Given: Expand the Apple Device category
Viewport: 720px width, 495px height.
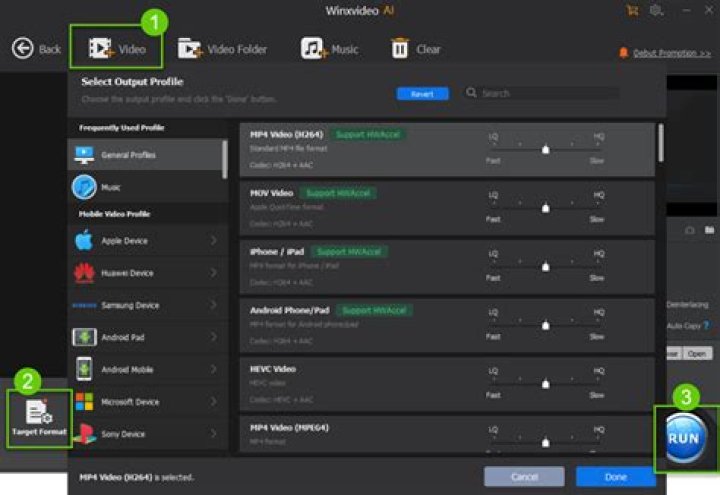Looking at the screenshot, I should [x=147, y=241].
